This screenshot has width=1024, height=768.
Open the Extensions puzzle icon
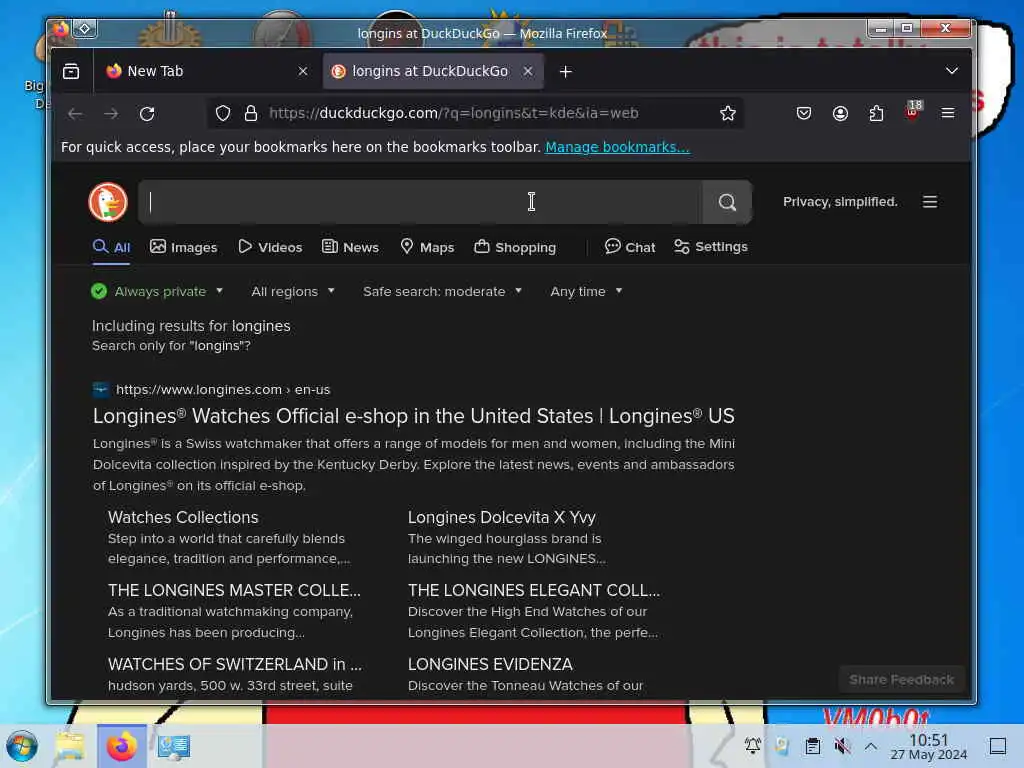point(876,114)
